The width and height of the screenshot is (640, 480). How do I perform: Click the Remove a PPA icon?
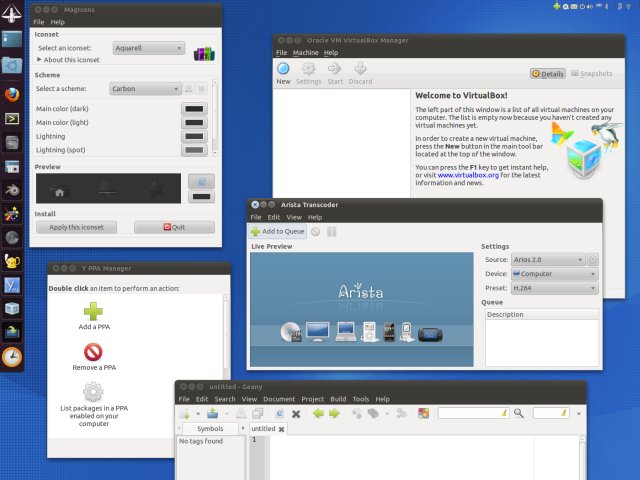pos(93,352)
